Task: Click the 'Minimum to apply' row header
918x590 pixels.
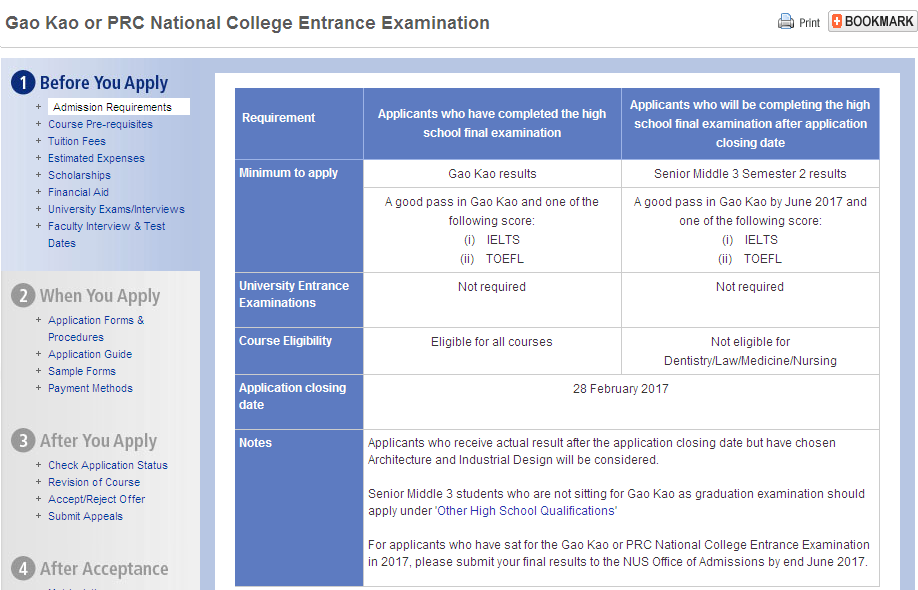Action: (299, 215)
